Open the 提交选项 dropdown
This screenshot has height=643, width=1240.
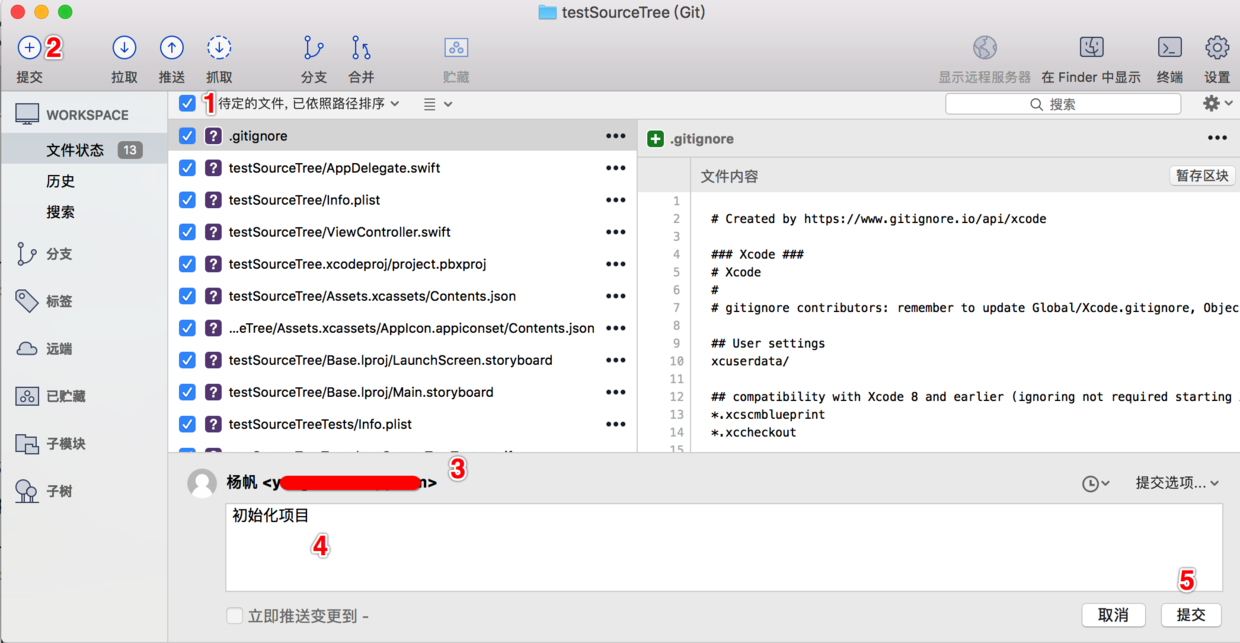[1177, 483]
